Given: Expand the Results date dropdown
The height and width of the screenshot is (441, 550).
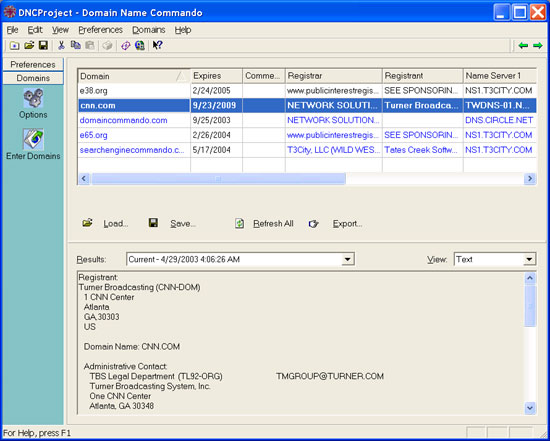Looking at the screenshot, I should (x=347, y=260).
